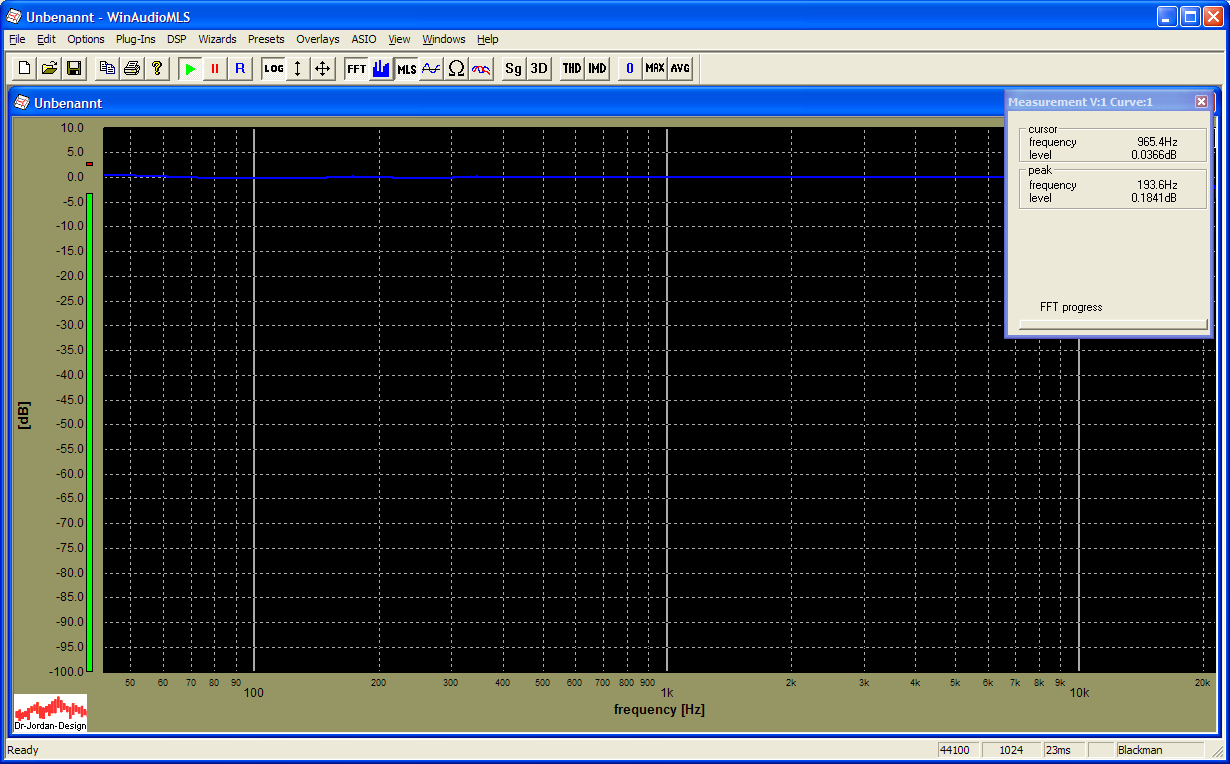Open the Wizards menu
This screenshot has width=1230, height=764.
(217, 39)
